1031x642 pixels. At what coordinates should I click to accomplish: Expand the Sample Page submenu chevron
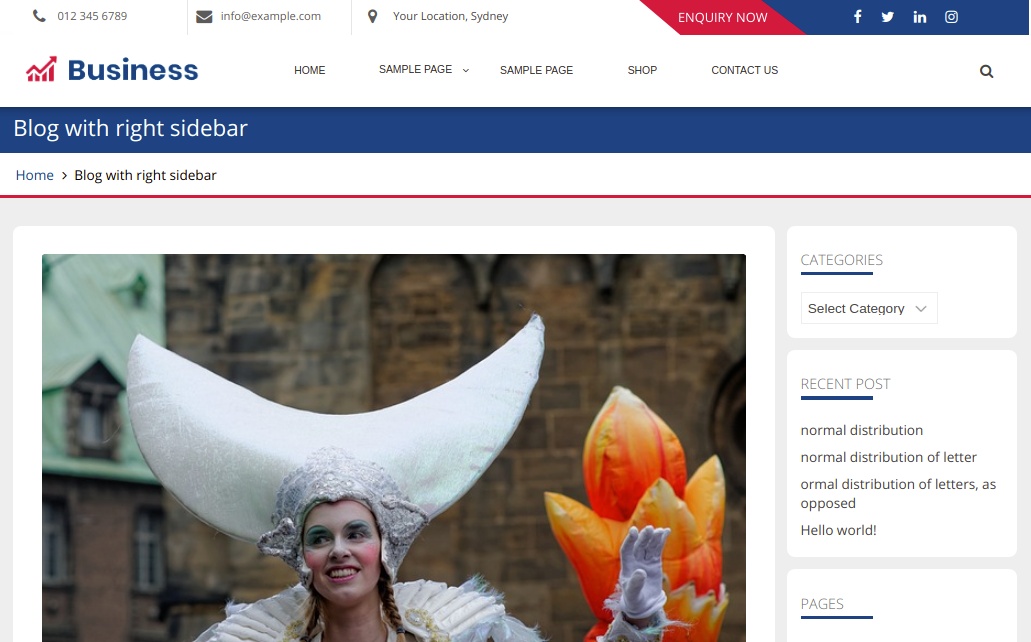tap(466, 70)
